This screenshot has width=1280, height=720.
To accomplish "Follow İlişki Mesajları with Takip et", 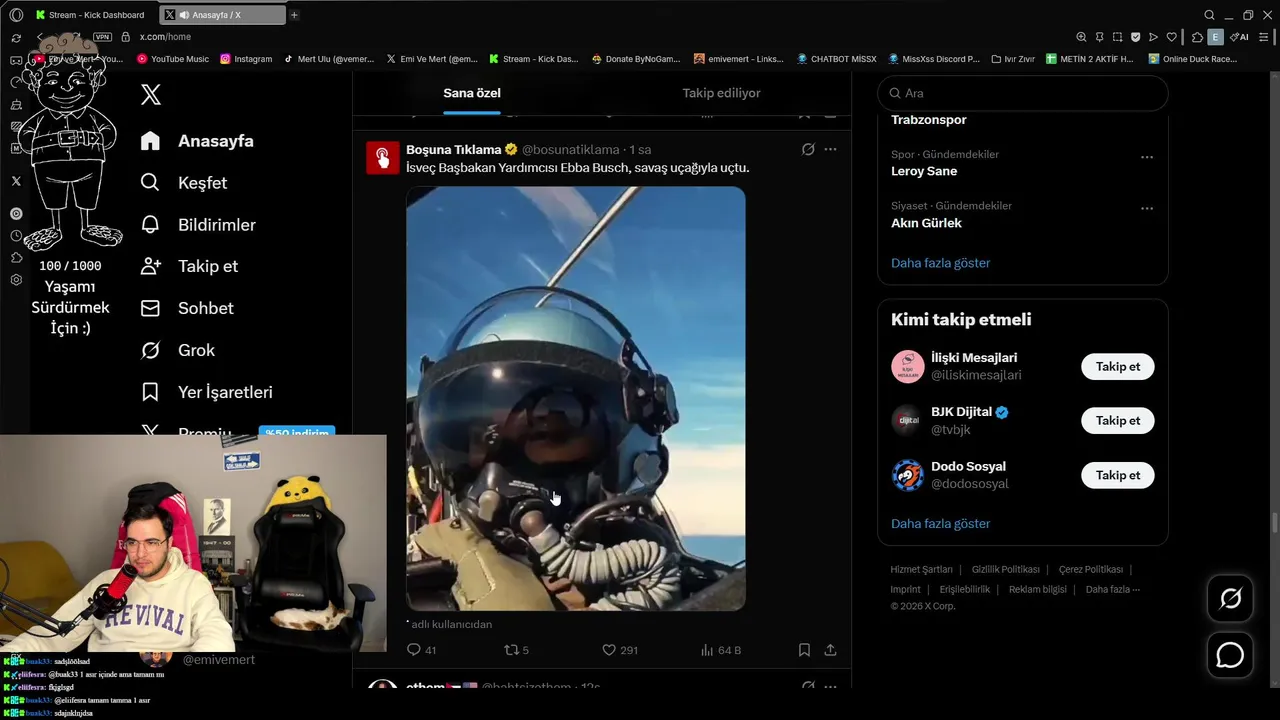I will point(1117,366).
